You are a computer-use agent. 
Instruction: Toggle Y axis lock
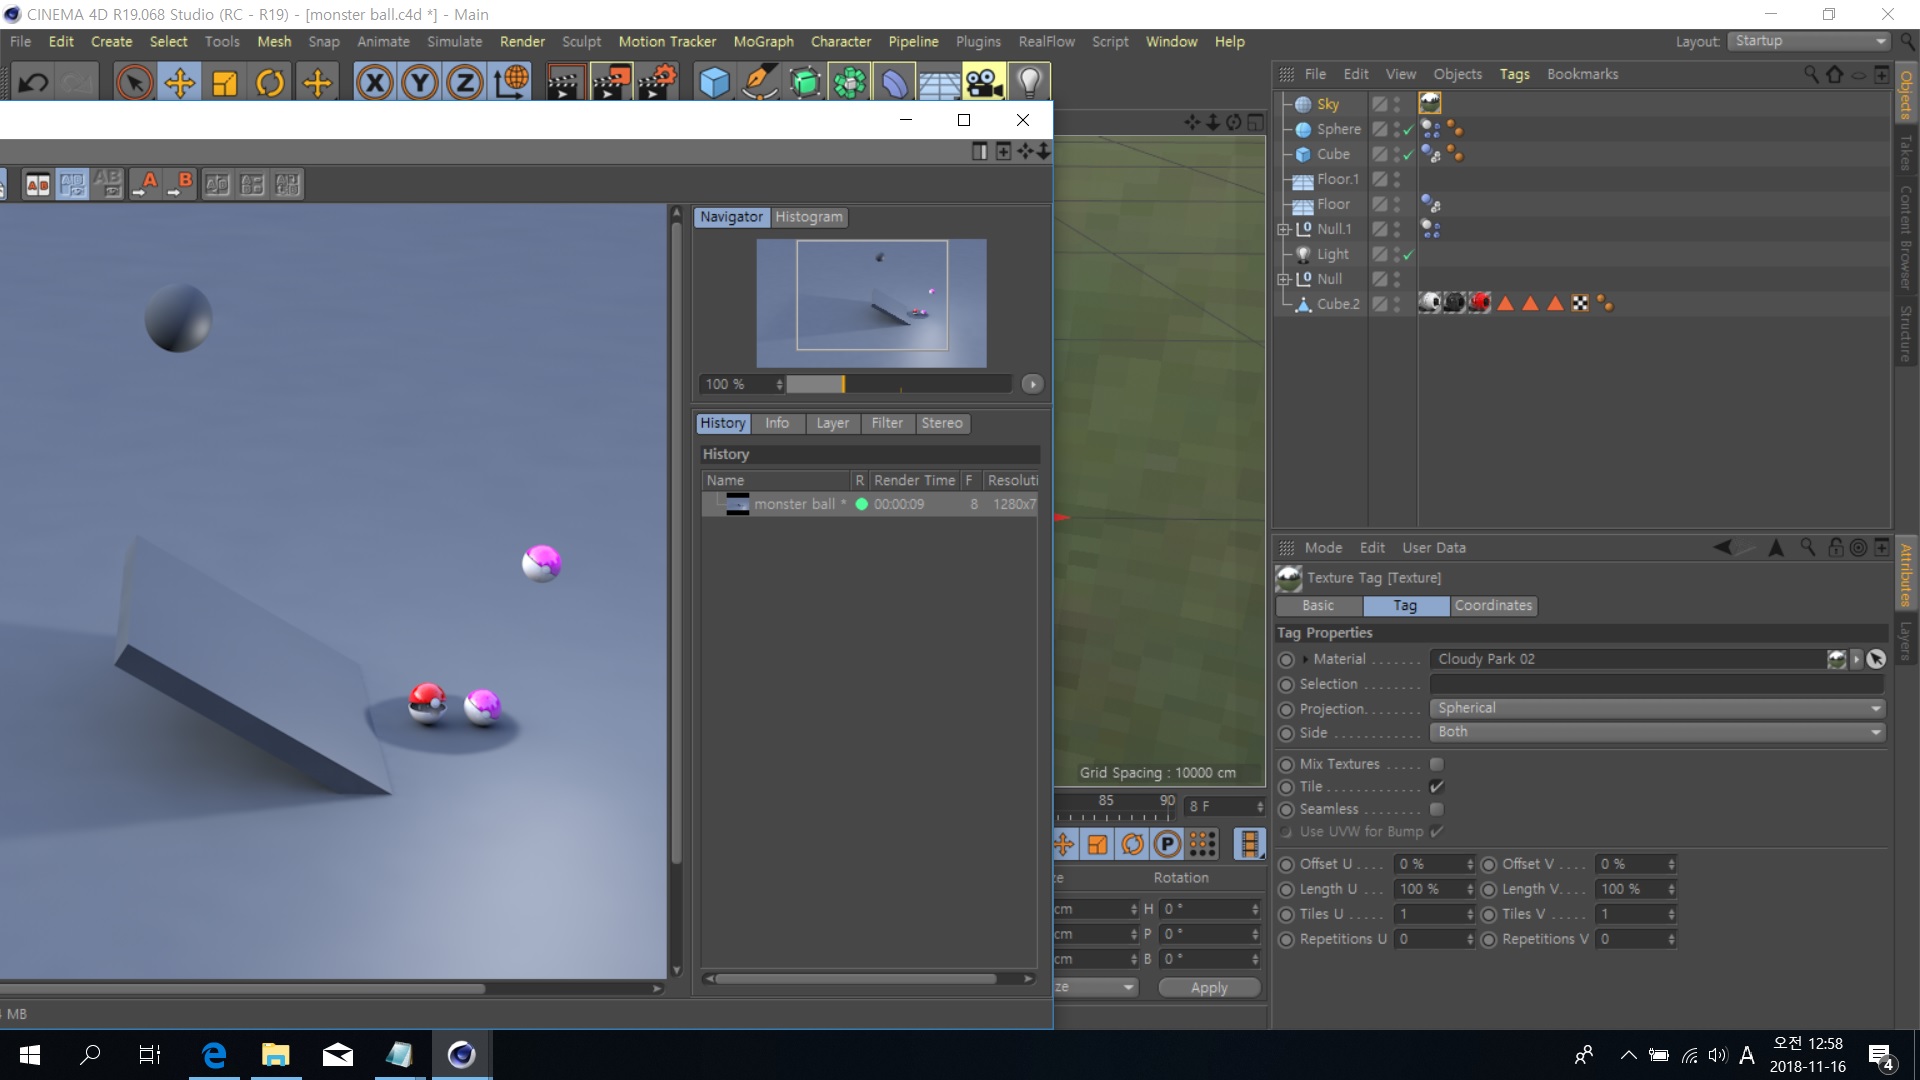pyautogui.click(x=420, y=83)
